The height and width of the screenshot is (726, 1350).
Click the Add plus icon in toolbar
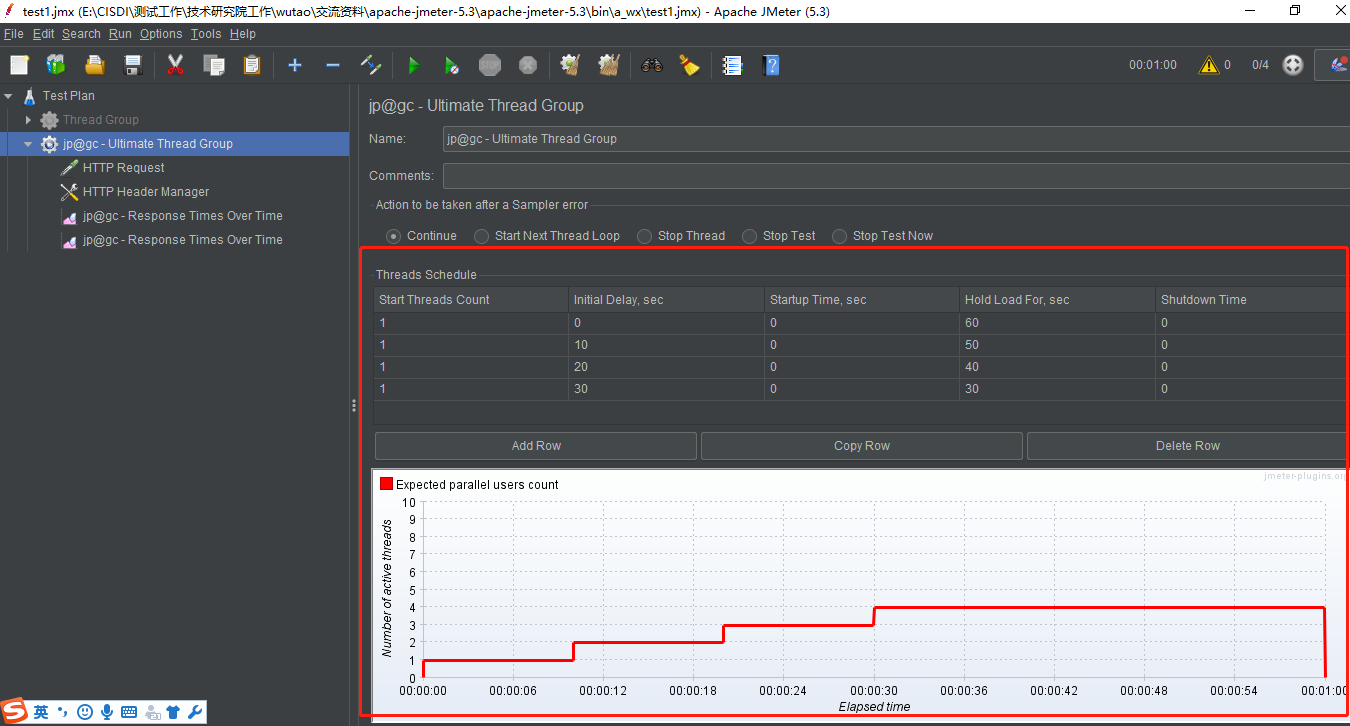pos(294,65)
